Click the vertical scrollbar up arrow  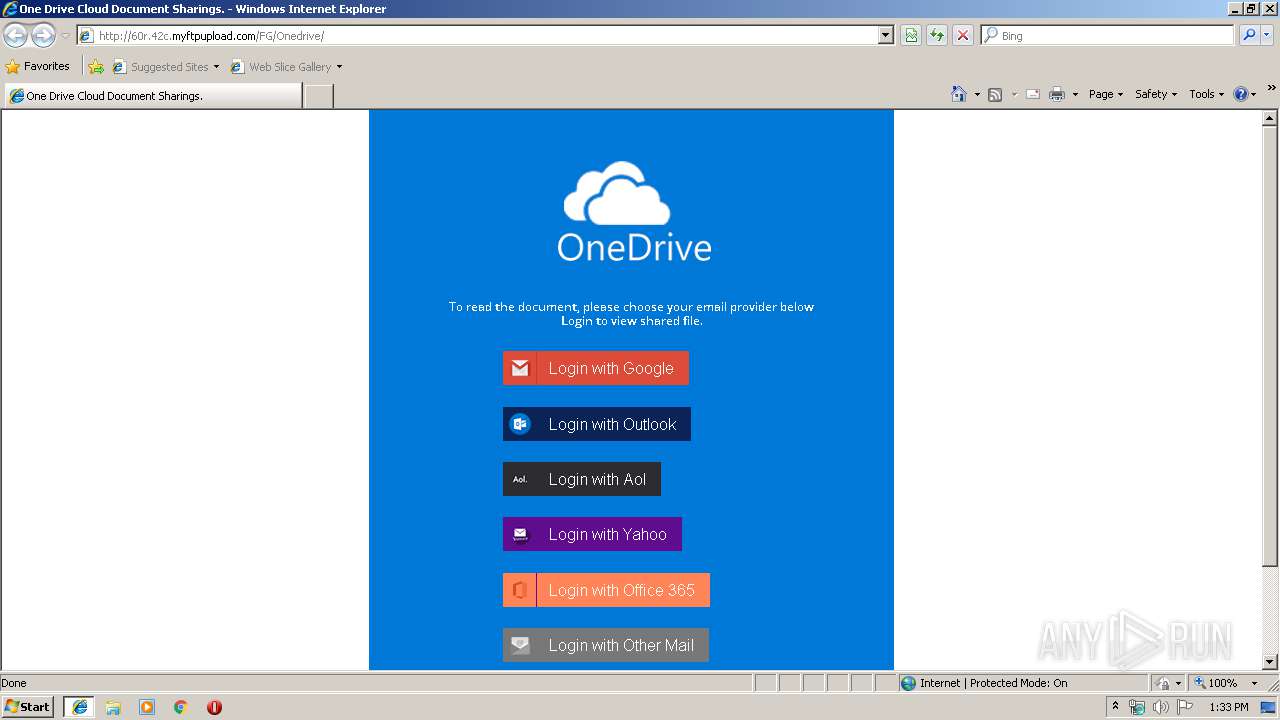point(1270,118)
